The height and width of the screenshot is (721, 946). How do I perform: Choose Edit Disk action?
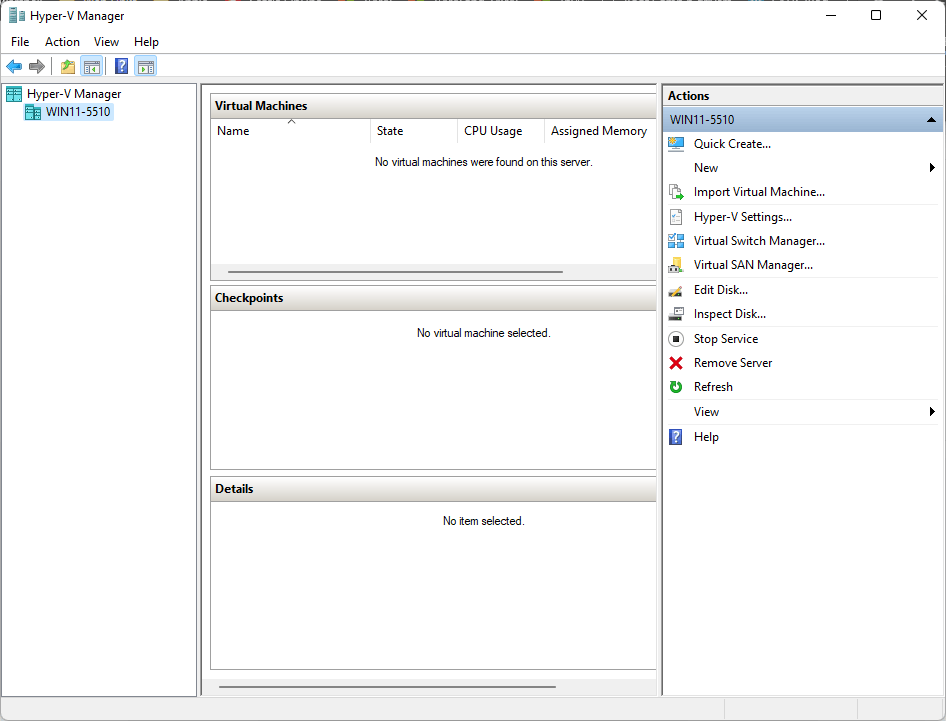(720, 290)
